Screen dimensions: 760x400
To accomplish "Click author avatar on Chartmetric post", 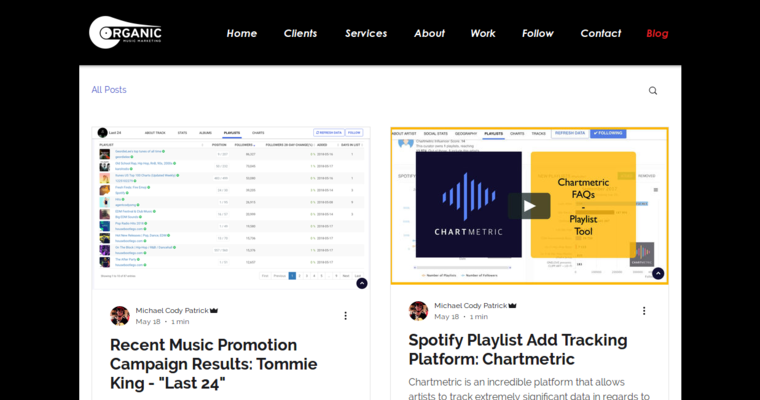I will tap(418, 311).
